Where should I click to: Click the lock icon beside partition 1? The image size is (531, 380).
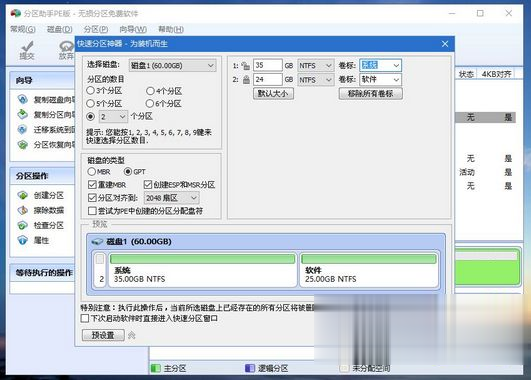tap(246, 65)
